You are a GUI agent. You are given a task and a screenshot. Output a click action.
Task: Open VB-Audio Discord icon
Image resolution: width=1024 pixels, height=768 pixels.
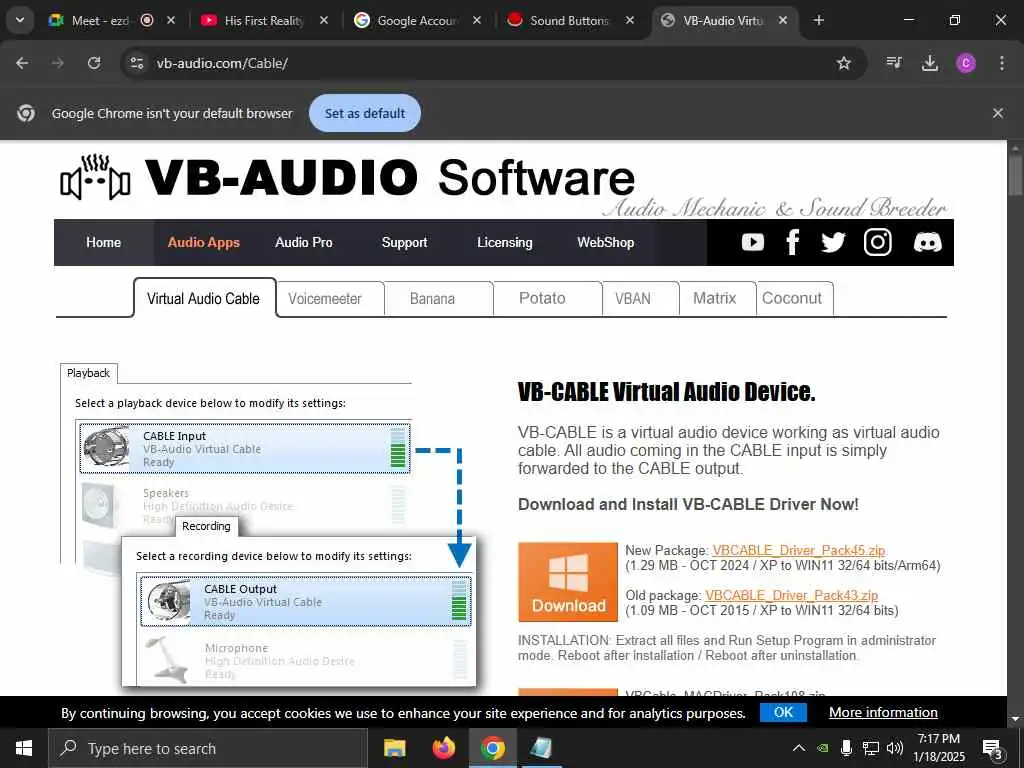(927, 242)
